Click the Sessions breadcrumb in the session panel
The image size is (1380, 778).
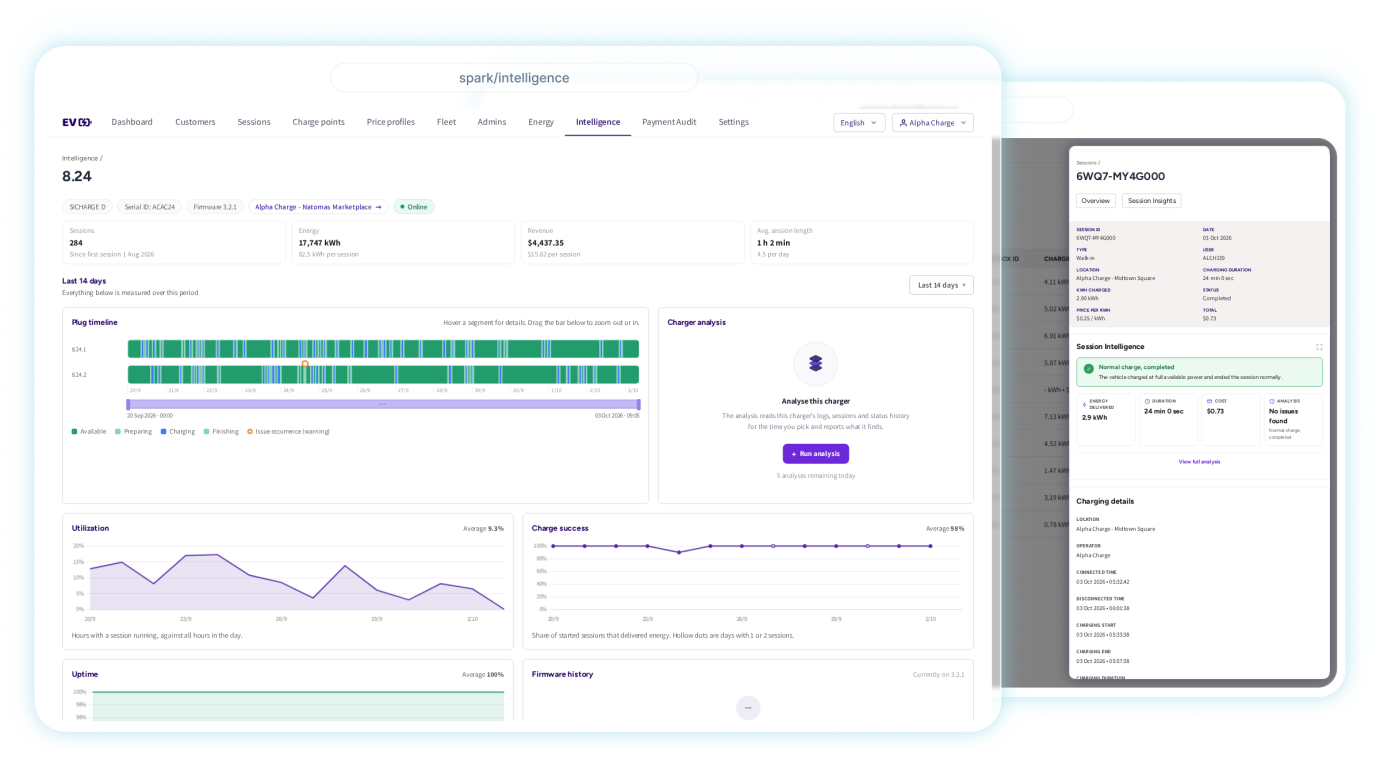pos(1087,162)
